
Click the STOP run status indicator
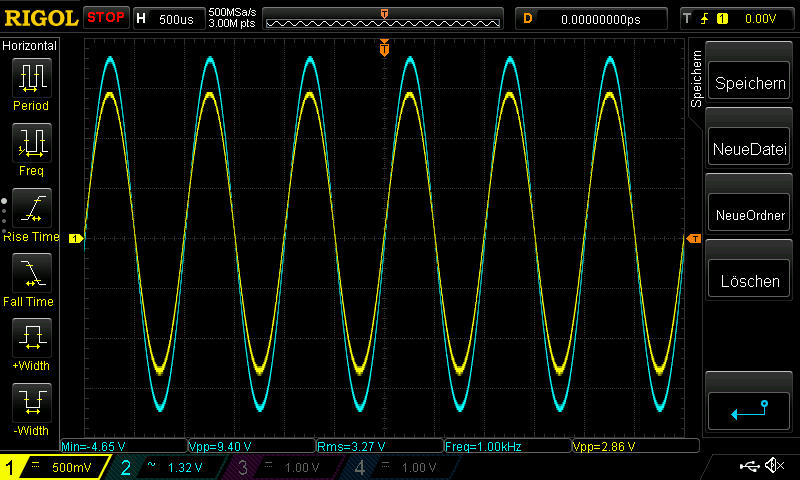click(x=106, y=18)
